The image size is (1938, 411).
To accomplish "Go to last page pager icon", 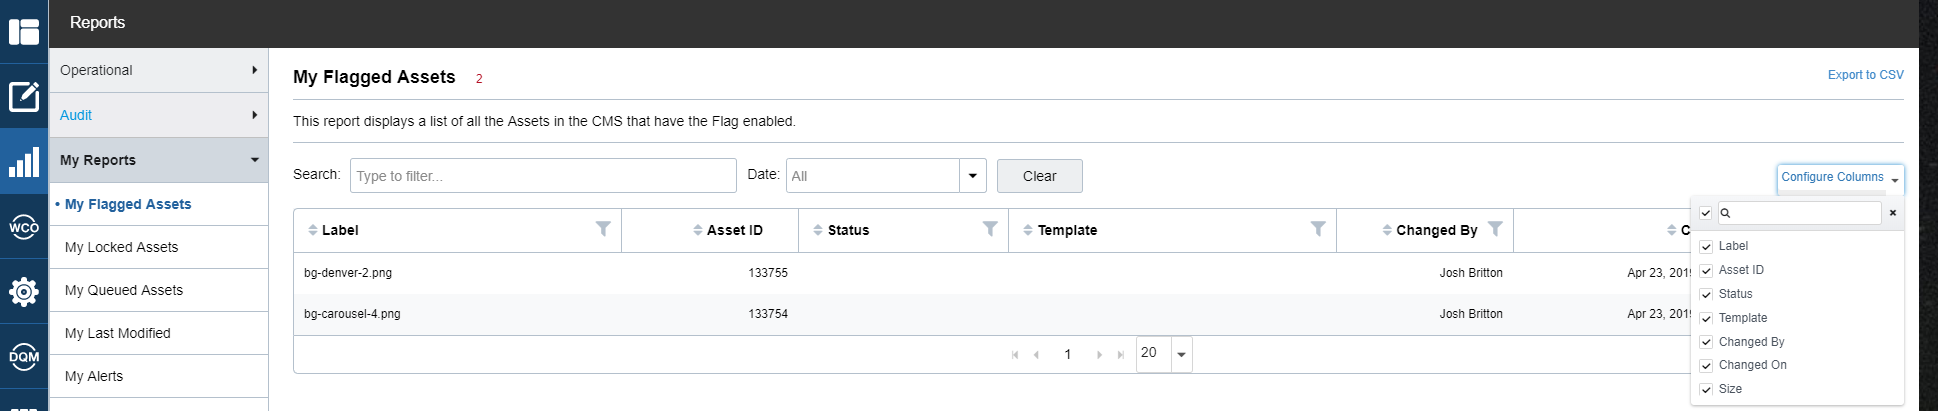I will (1120, 355).
